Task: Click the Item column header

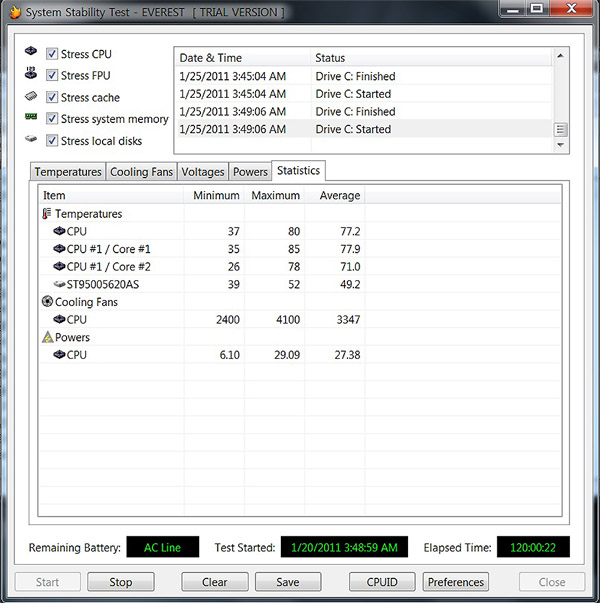Action: point(112,195)
